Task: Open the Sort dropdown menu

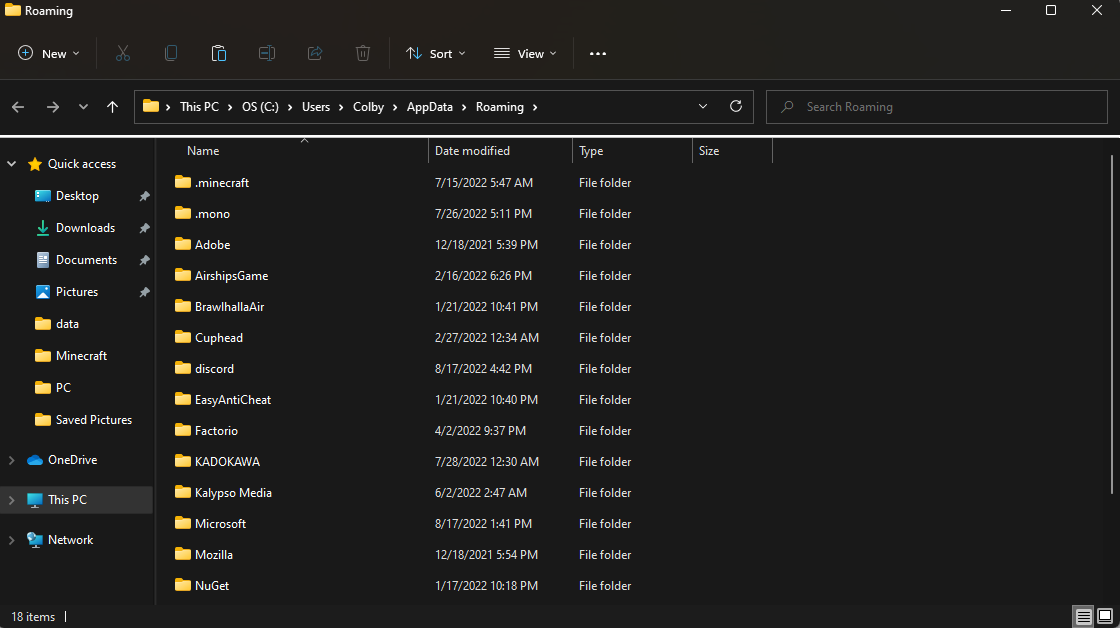Action: [436, 54]
